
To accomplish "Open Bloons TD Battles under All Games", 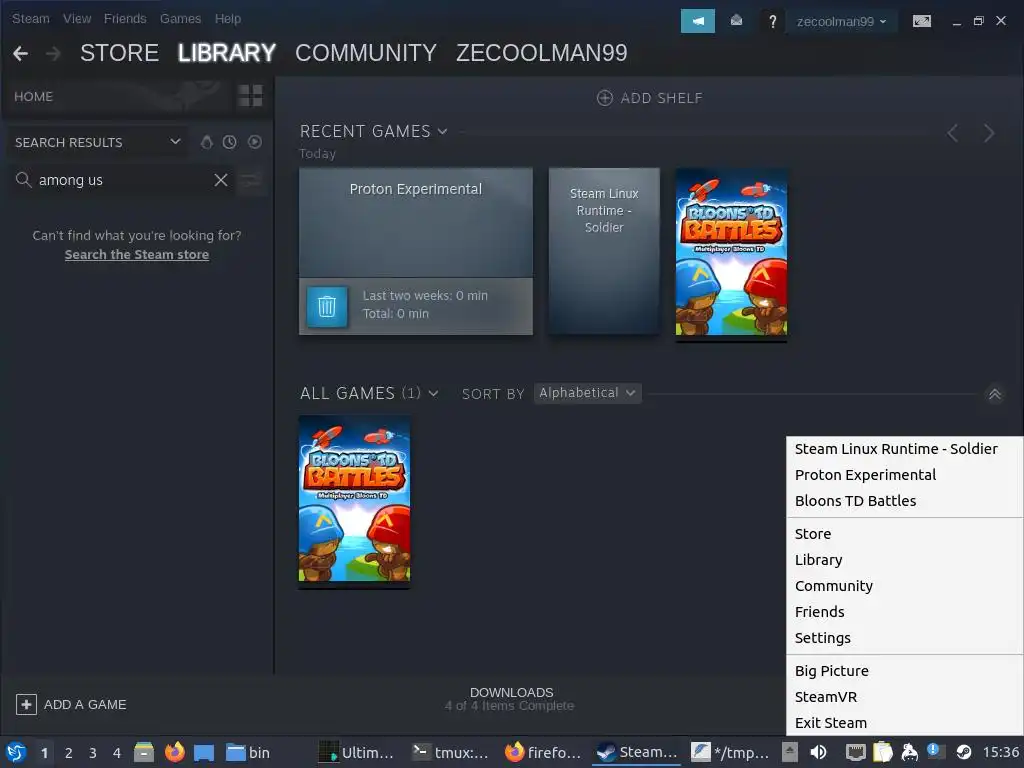I will tap(354, 499).
